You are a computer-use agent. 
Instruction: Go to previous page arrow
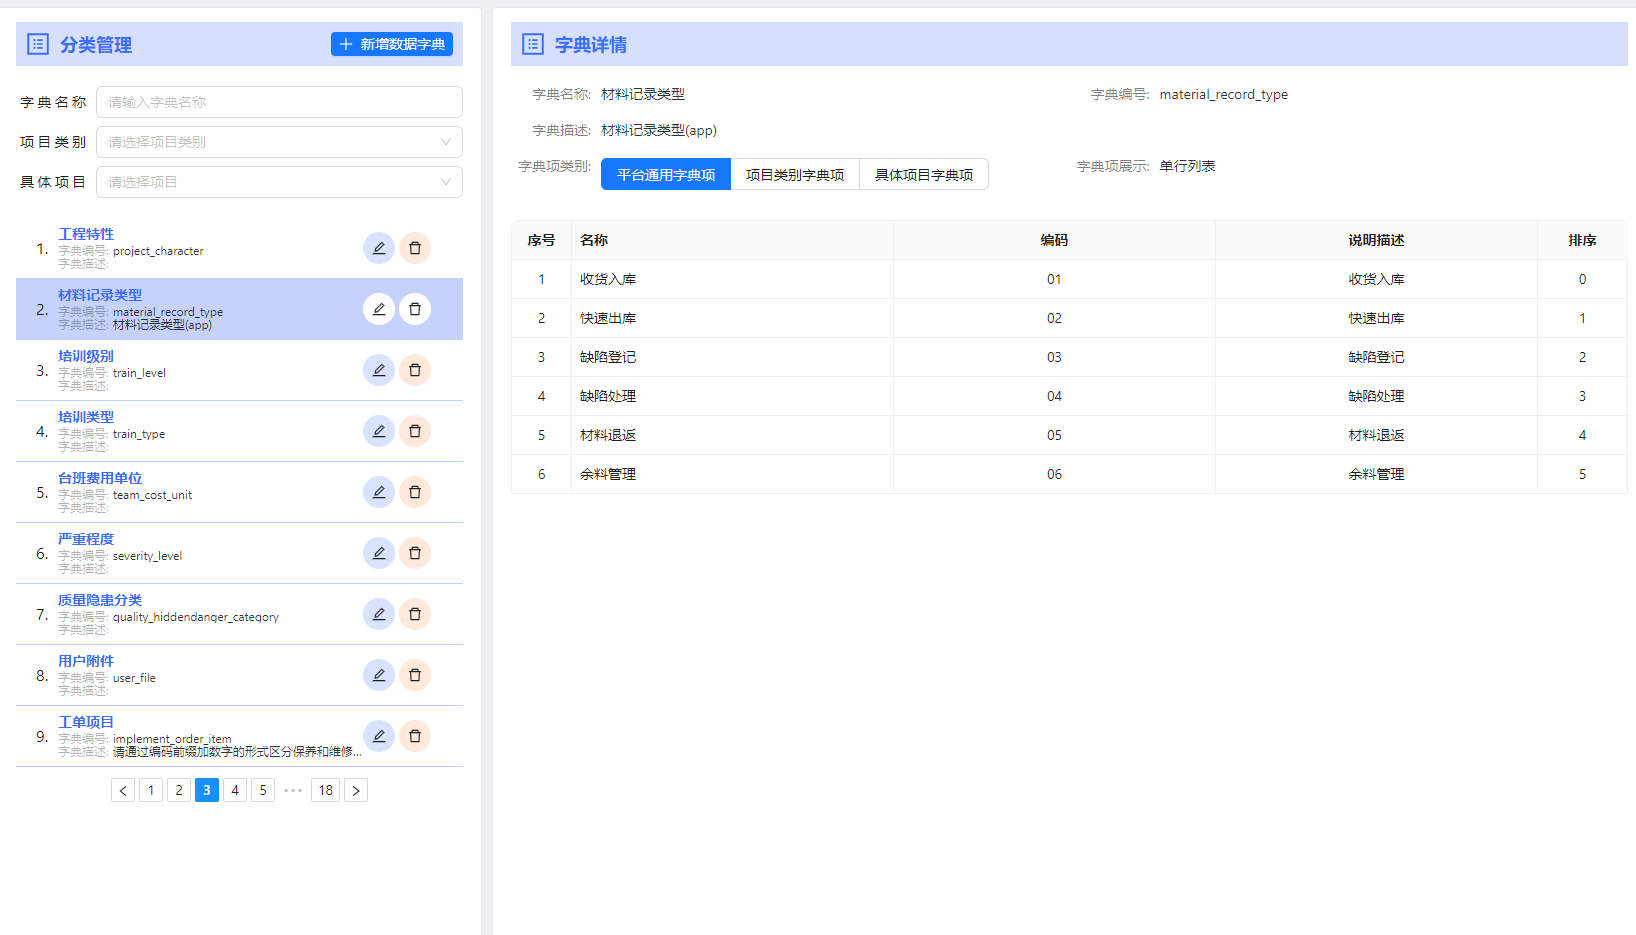point(123,790)
